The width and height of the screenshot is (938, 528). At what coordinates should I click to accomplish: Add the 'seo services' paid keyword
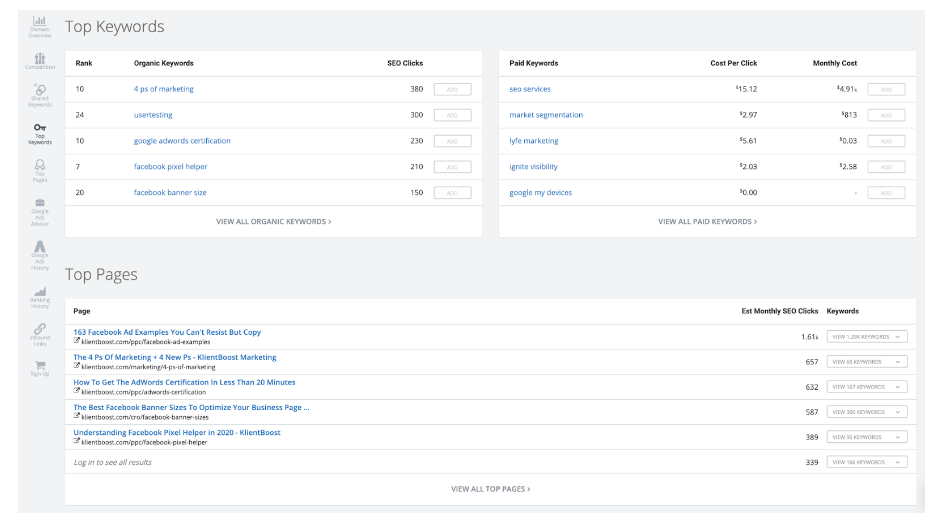click(x=886, y=89)
